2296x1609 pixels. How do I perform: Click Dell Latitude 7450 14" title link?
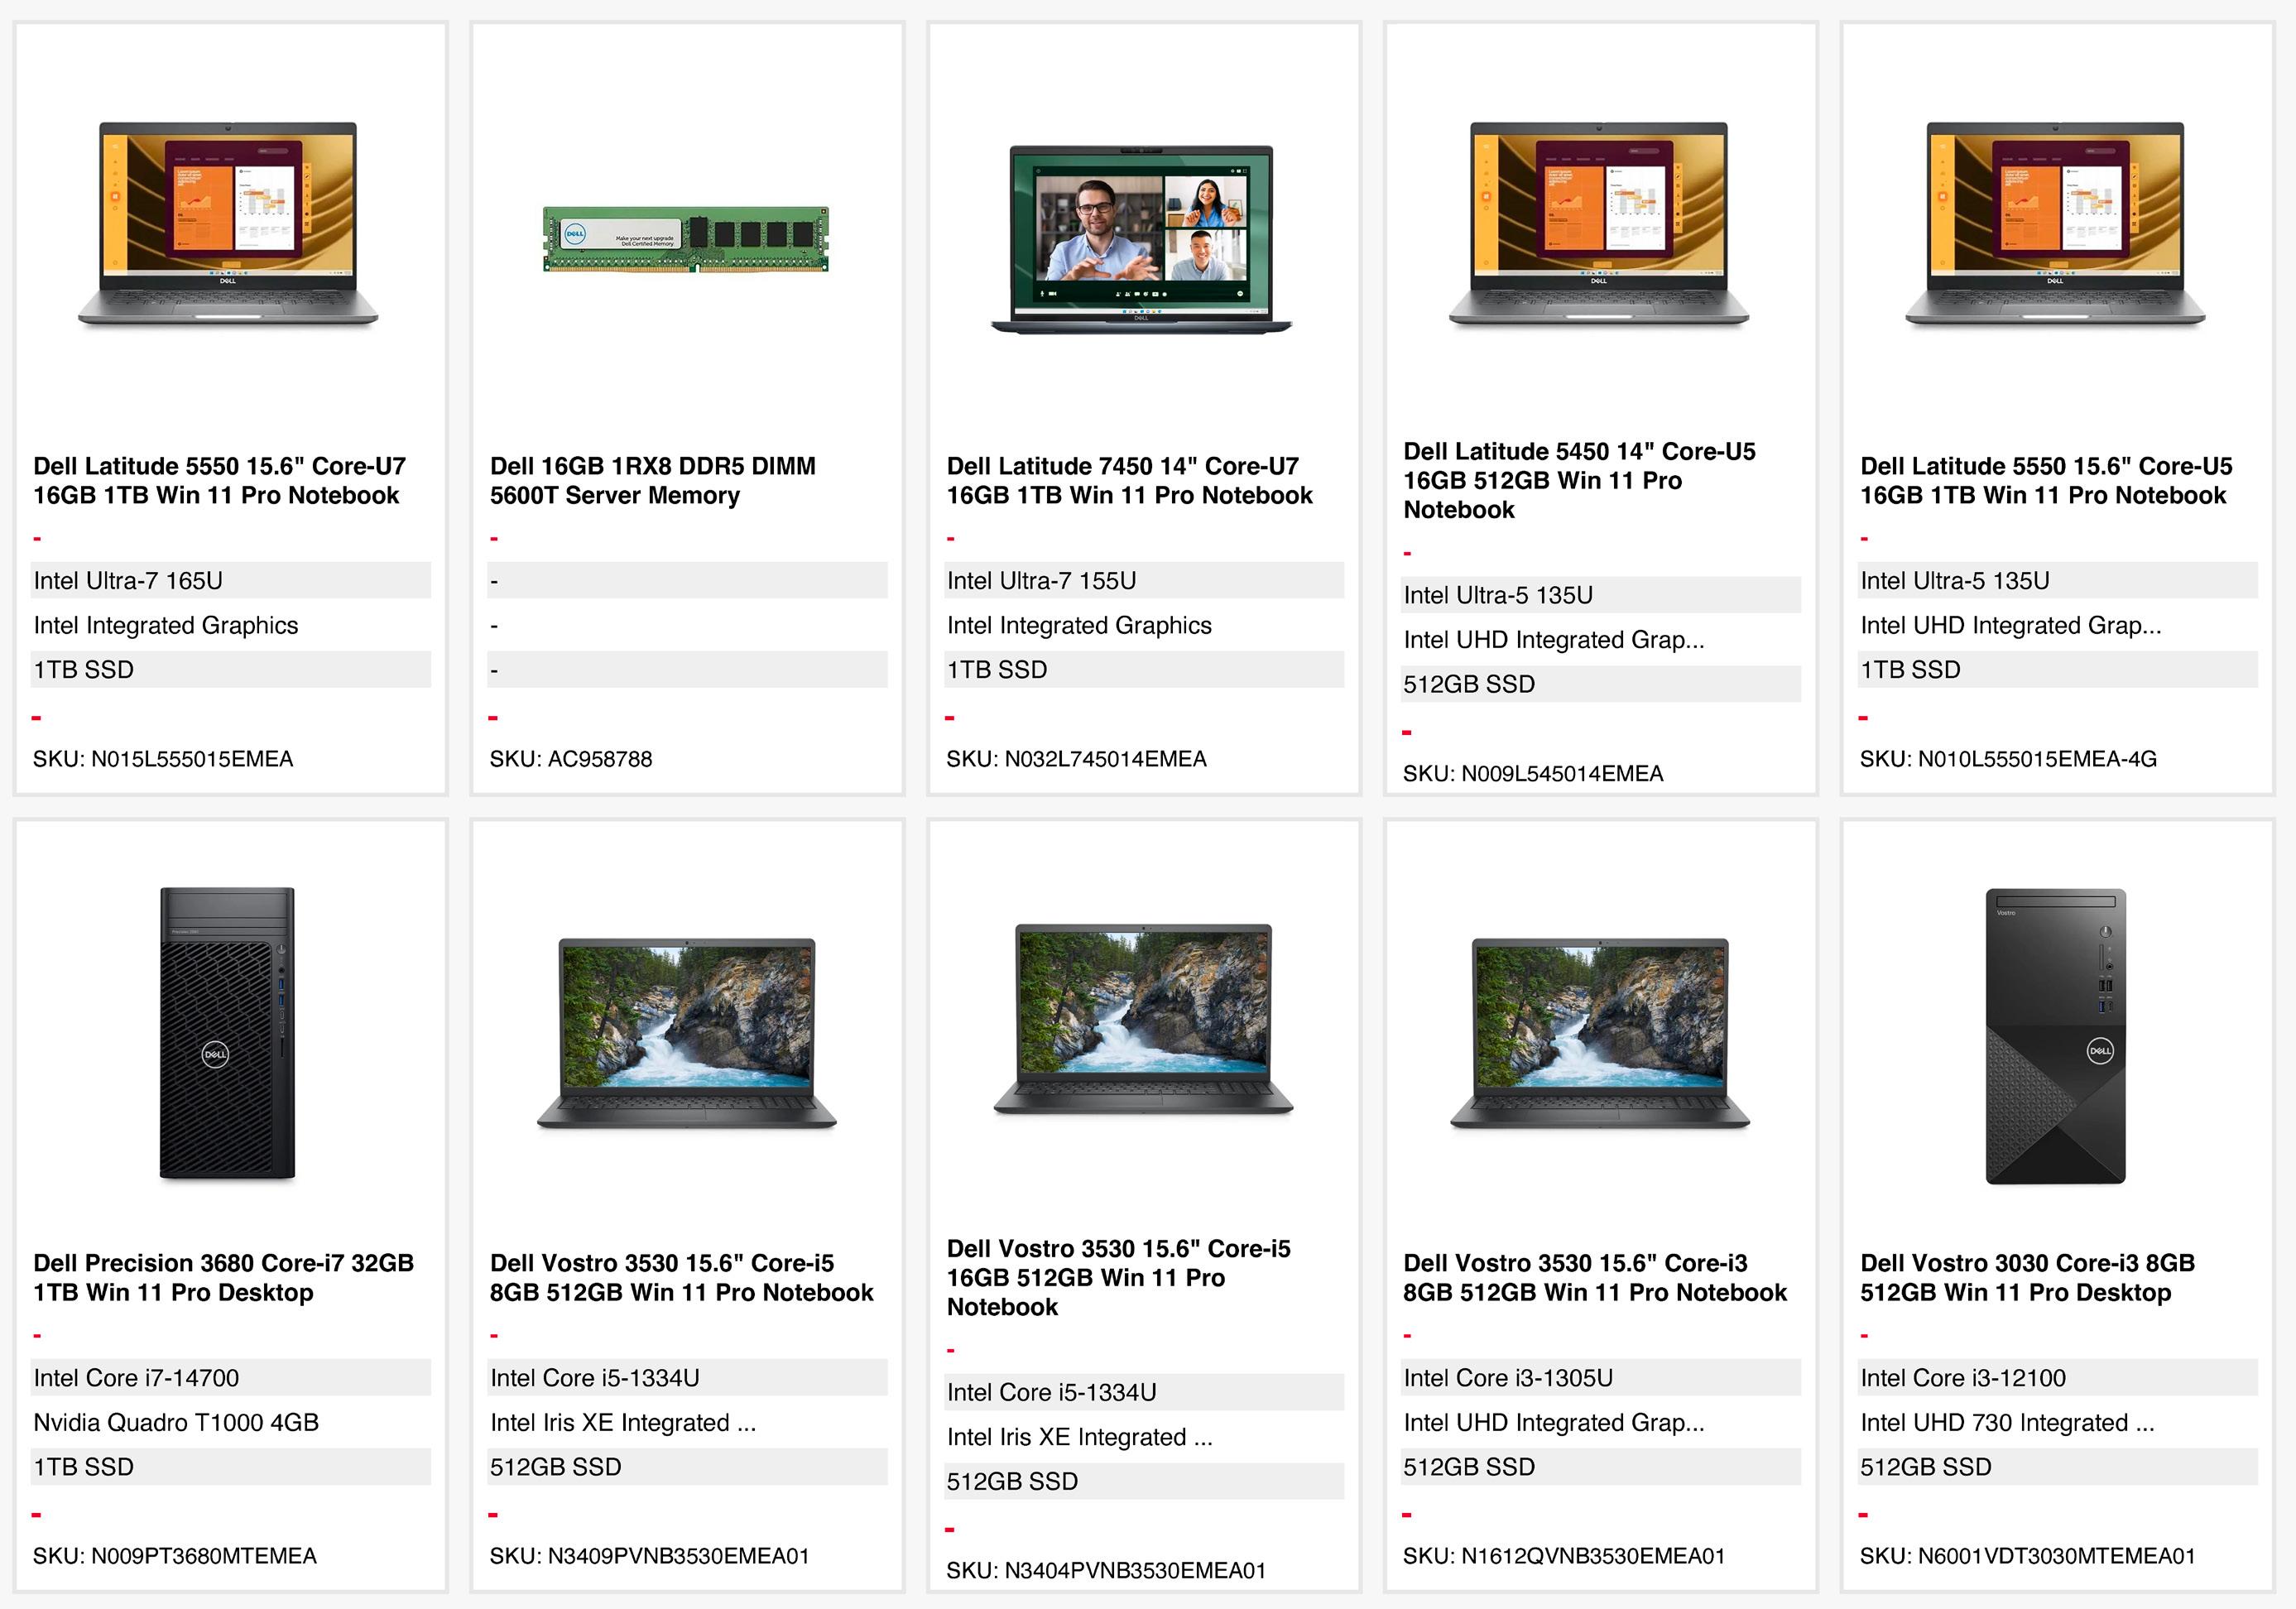tap(1129, 481)
